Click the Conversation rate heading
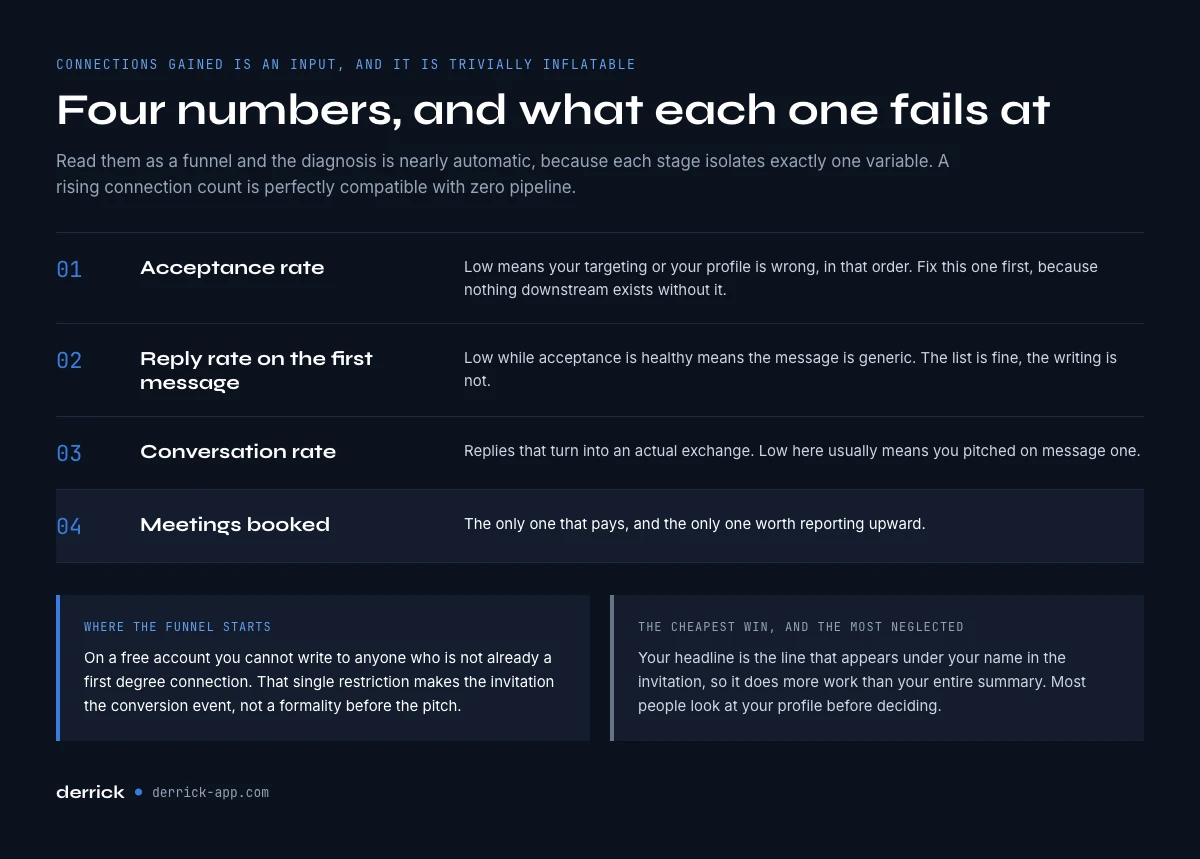Viewport: 1200px width, 859px height. (x=238, y=452)
